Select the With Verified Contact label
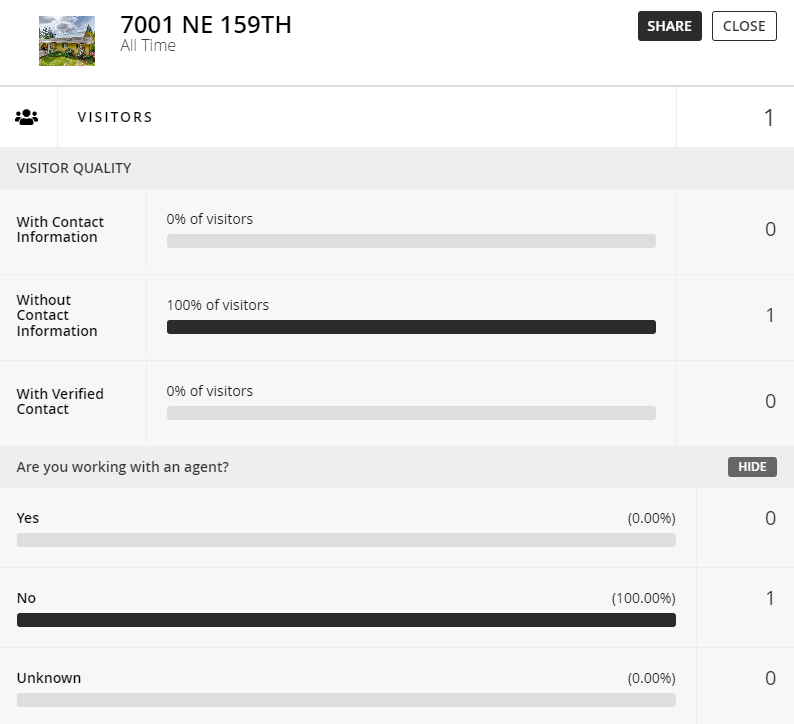Viewport: 794px width, 724px height. (x=60, y=401)
